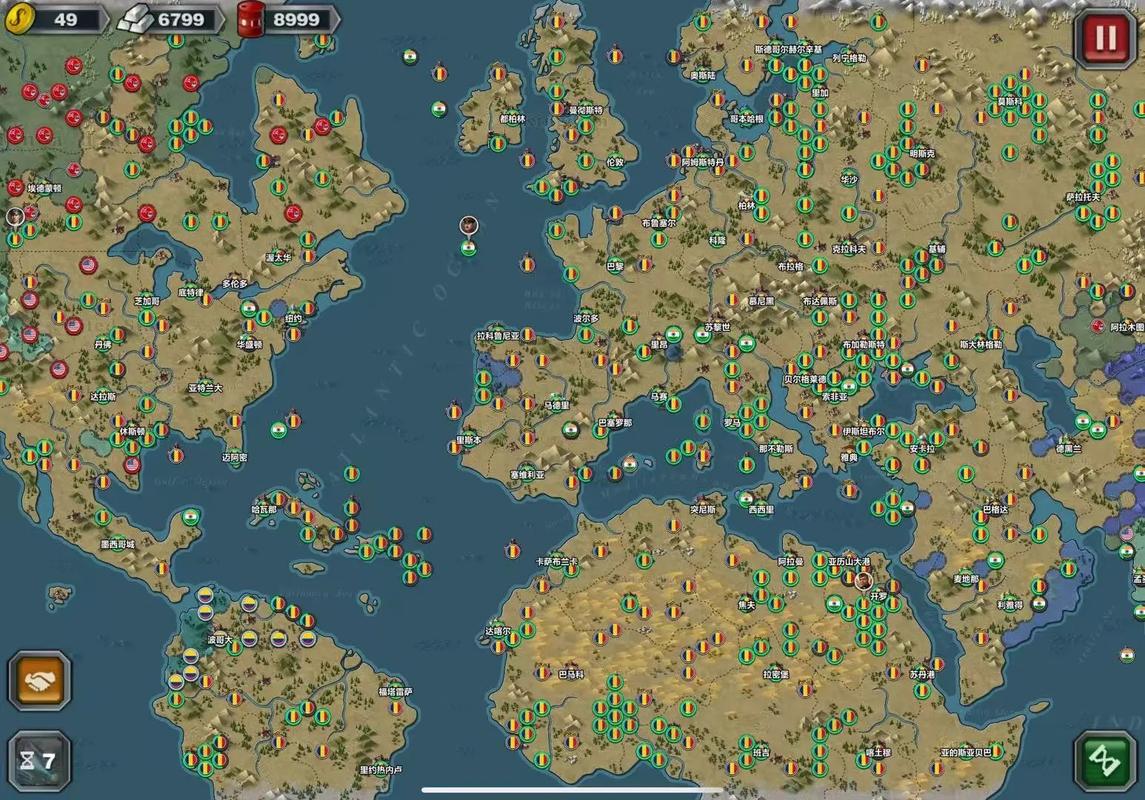Select the city 伊斯坦布尔
The width and height of the screenshot is (1145, 800).
(863, 431)
